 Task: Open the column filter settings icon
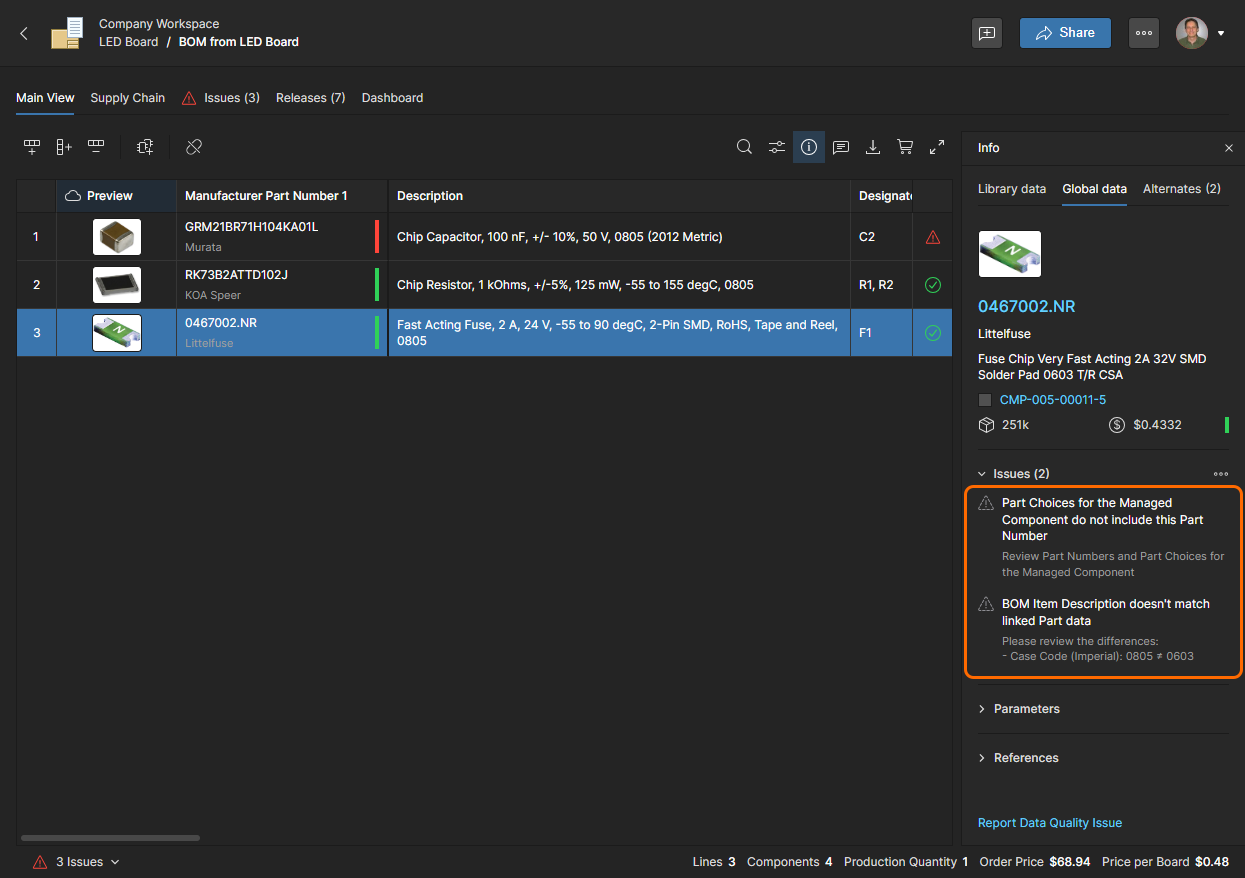pyautogui.click(x=776, y=147)
